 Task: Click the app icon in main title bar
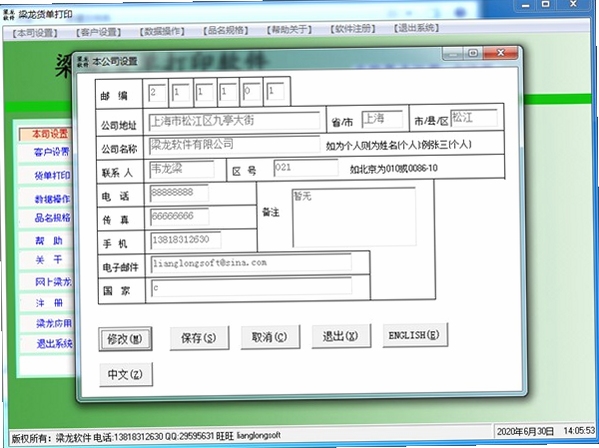9,15
